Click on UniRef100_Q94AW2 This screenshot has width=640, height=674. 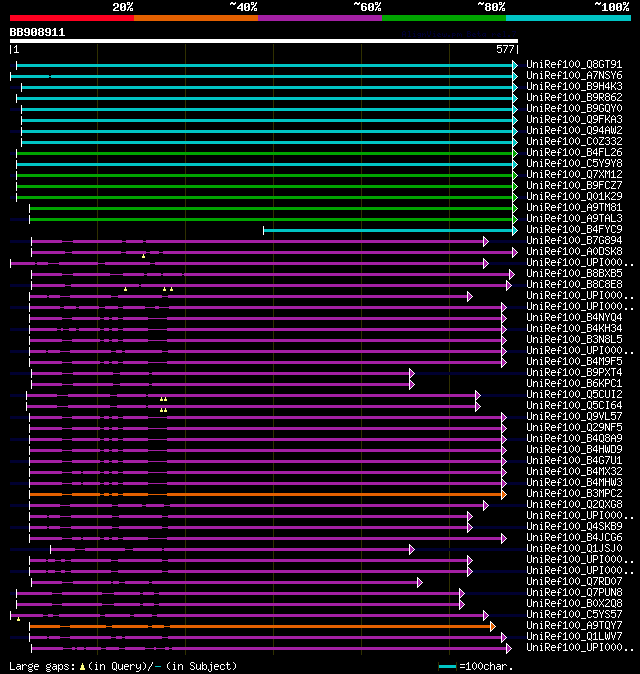tap(574, 130)
